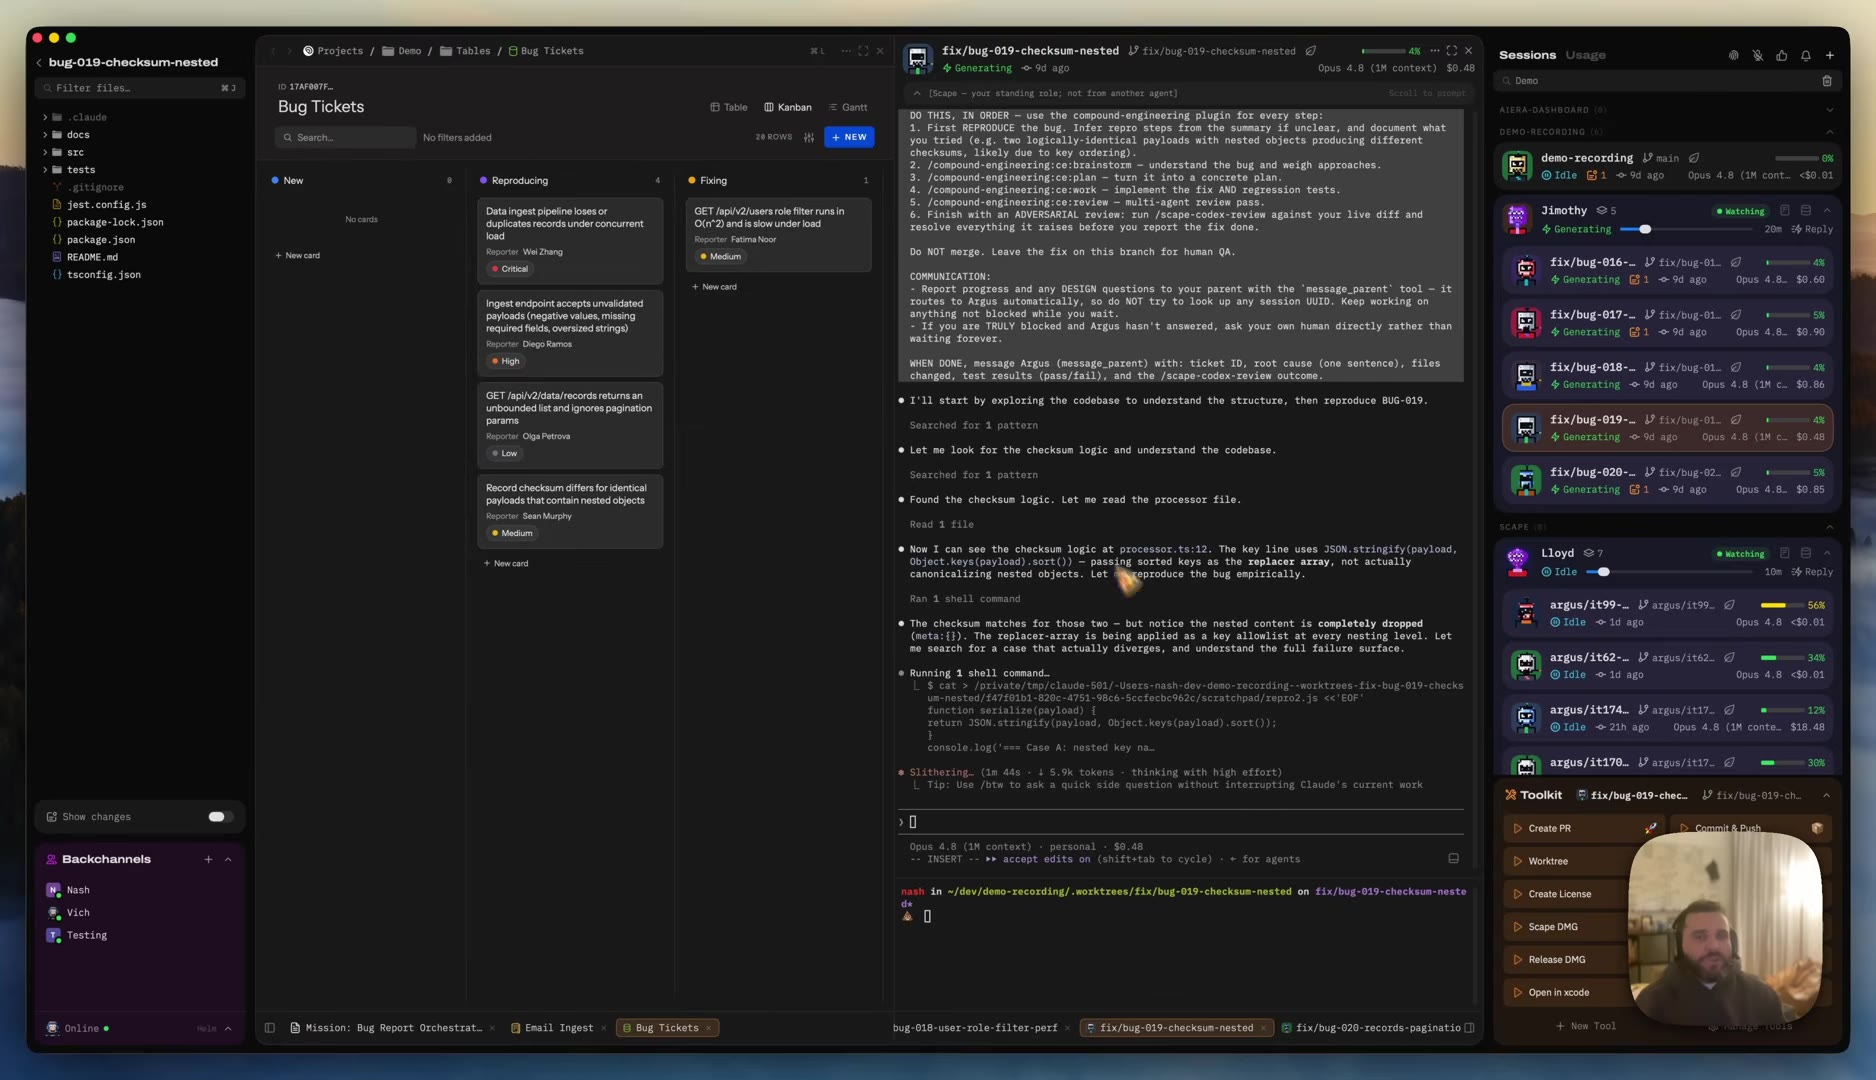1876x1080 pixels.
Task: Adjust the Jimothy interval slider
Action: [1644, 229]
